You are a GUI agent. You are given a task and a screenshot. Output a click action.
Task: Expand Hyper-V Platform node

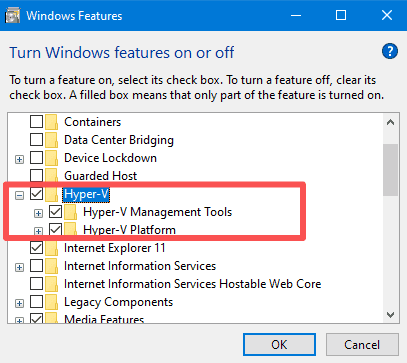click(39, 231)
